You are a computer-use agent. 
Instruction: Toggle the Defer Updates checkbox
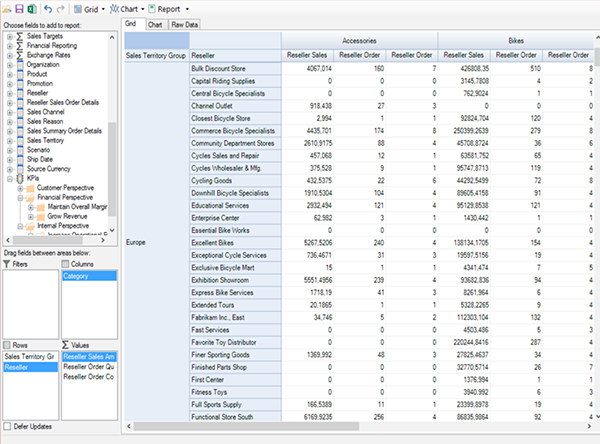tap(7, 426)
